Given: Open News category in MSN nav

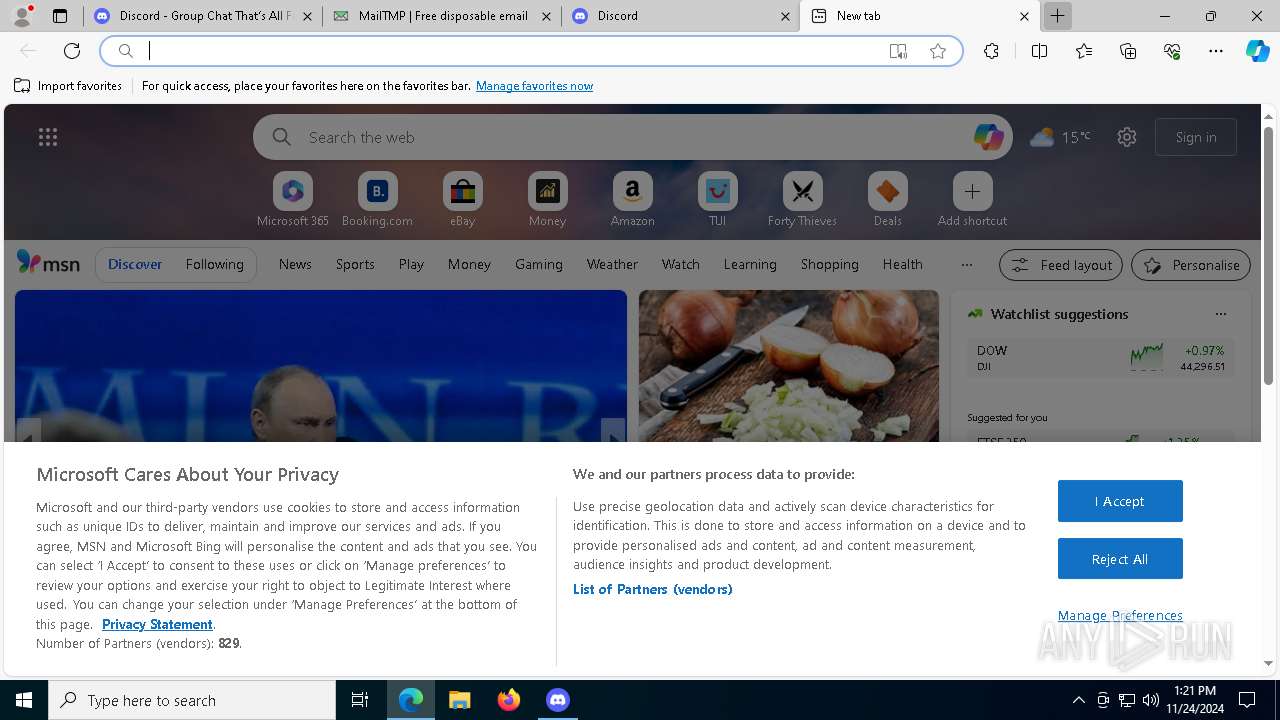Looking at the screenshot, I should pyautogui.click(x=295, y=264).
